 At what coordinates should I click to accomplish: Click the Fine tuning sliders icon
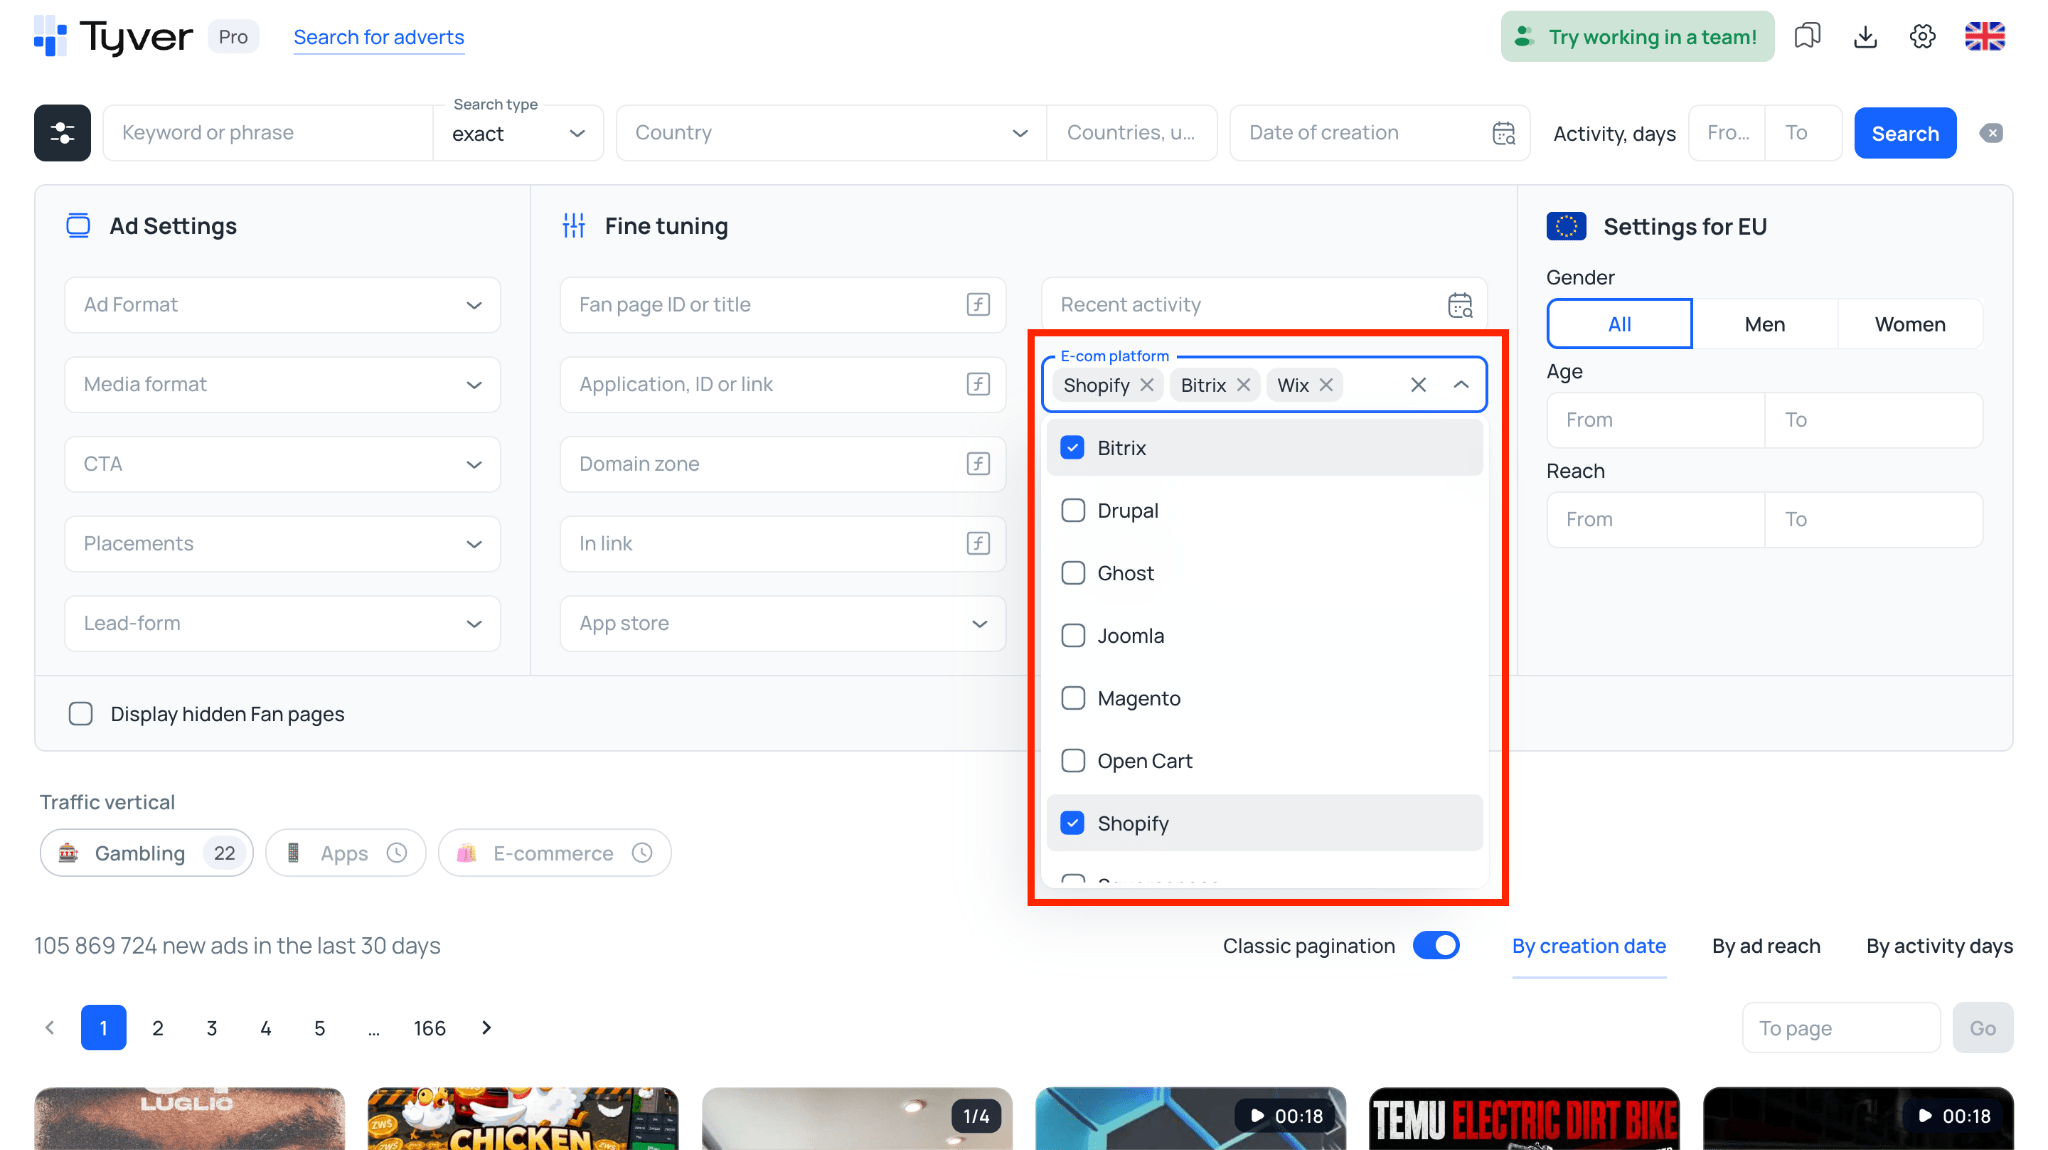click(x=574, y=226)
